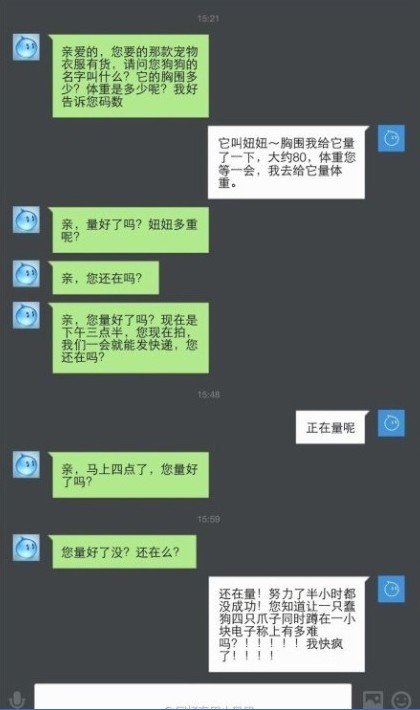This screenshot has height=710, width=420.
Task: Select the 亲，您还在吗？ bubble
Action: point(104,278)
